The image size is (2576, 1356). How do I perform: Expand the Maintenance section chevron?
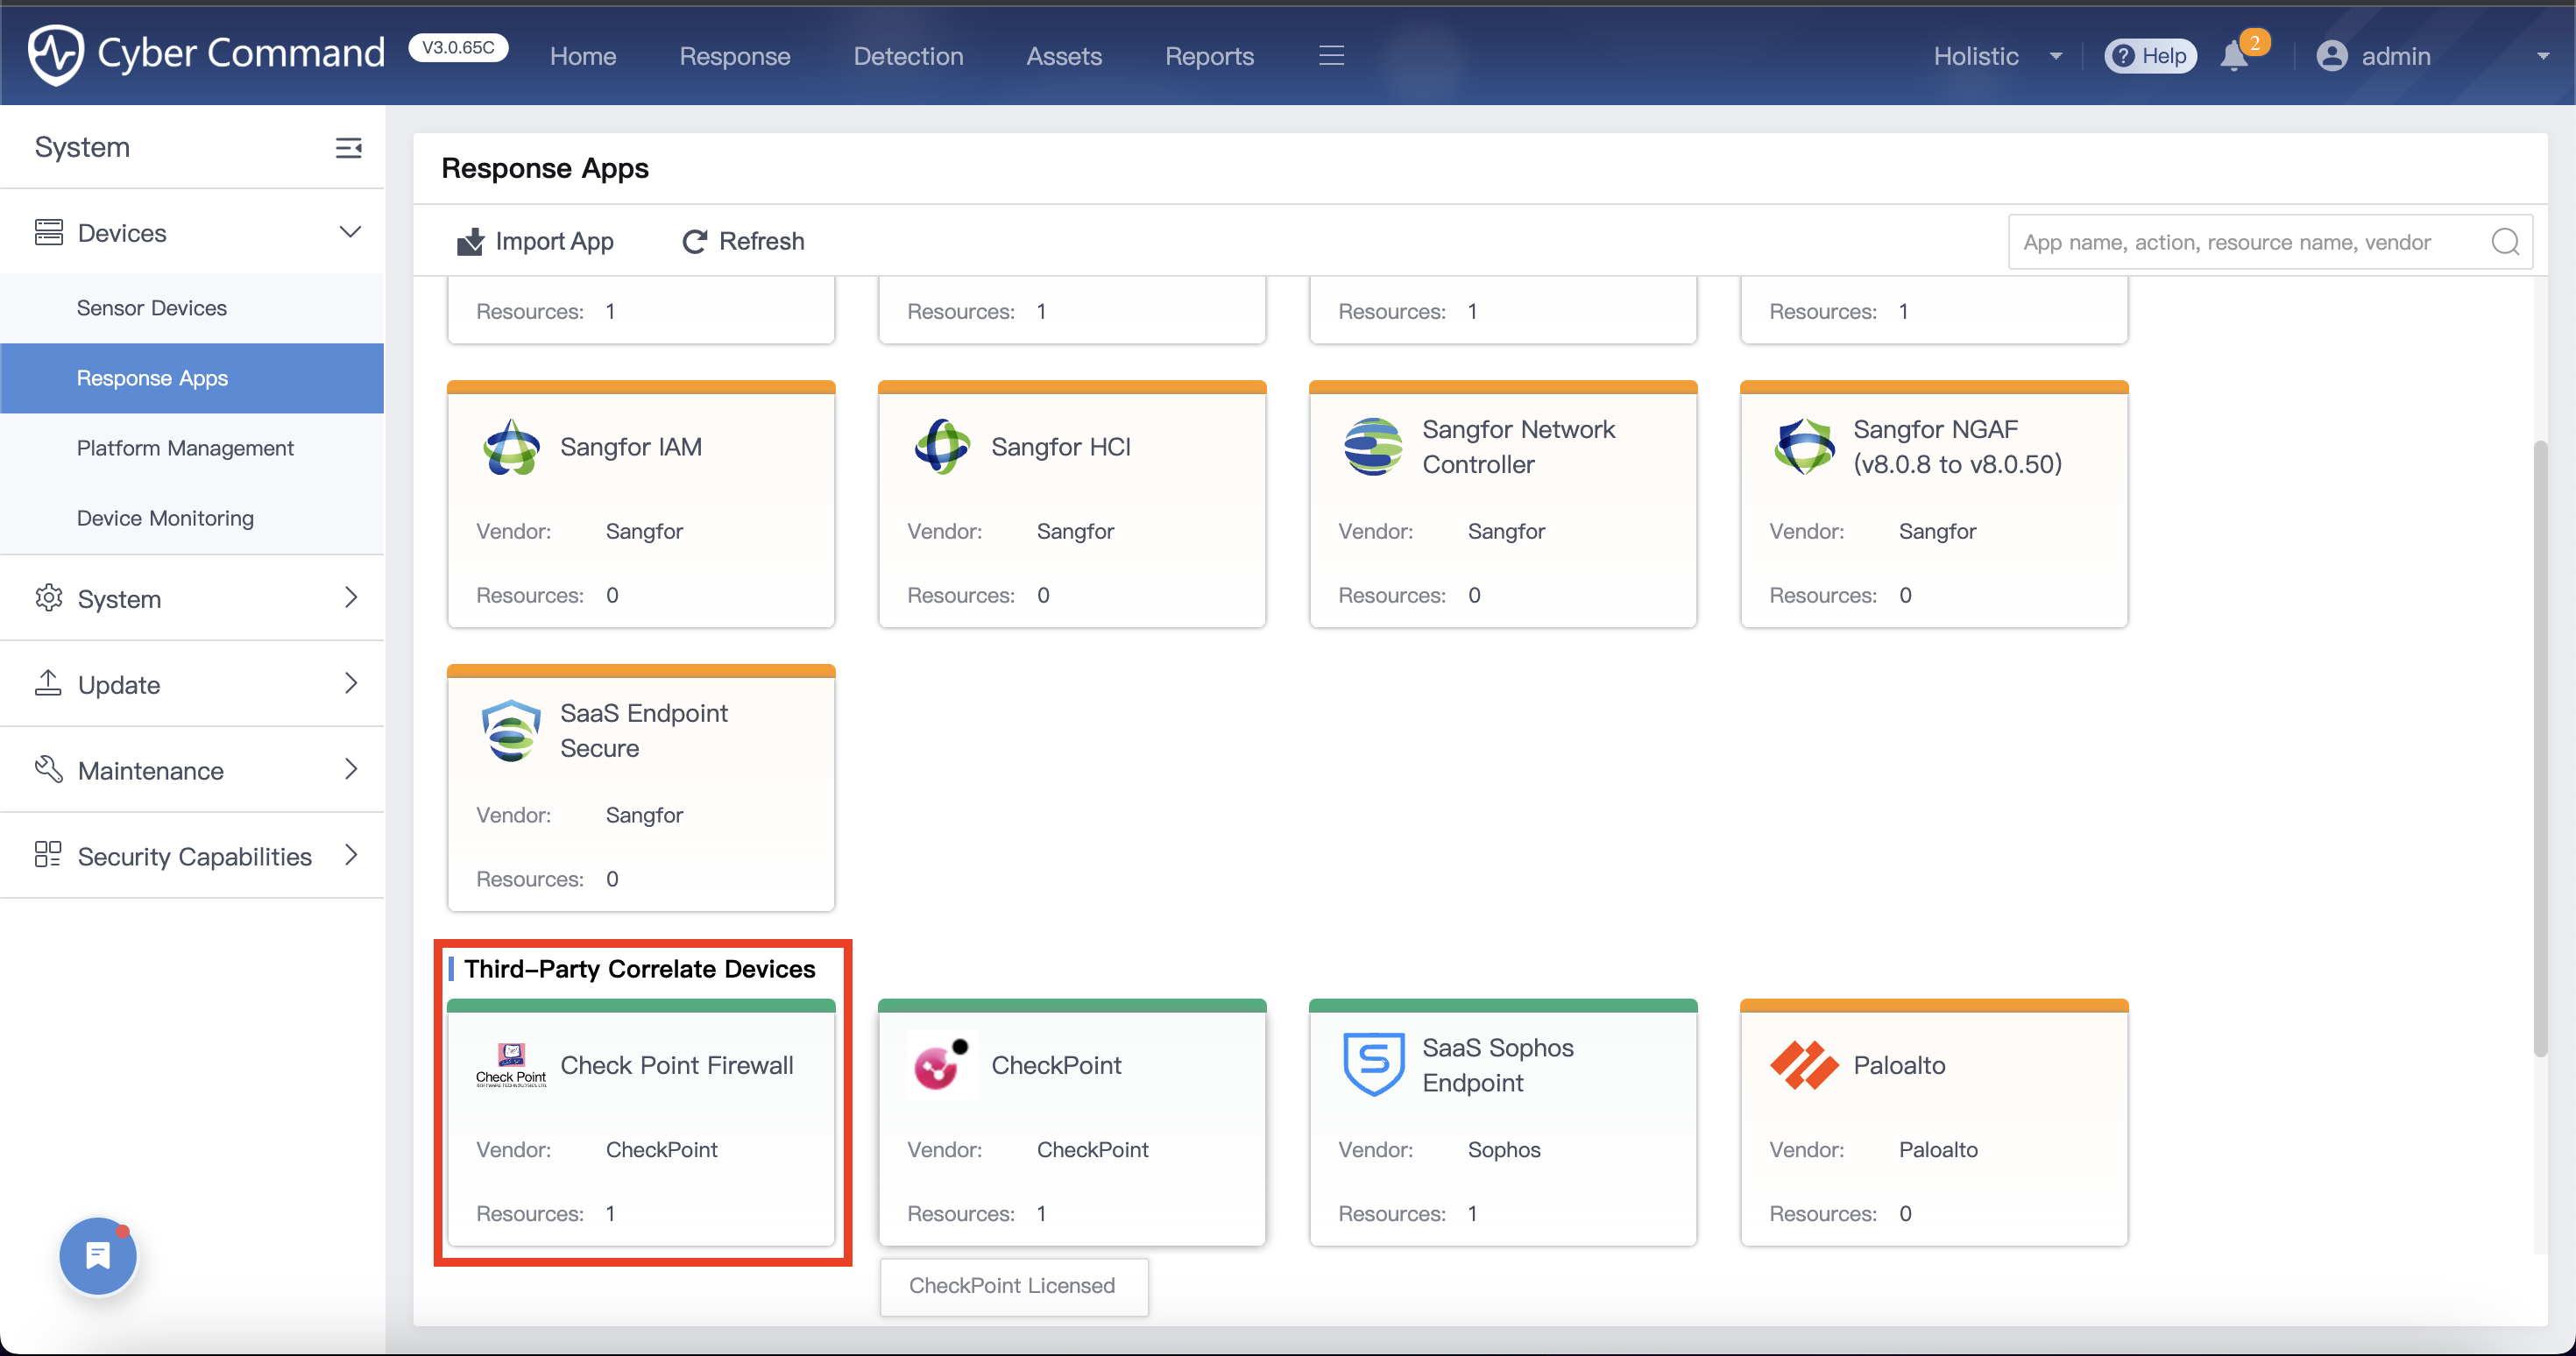click(350, 770)
